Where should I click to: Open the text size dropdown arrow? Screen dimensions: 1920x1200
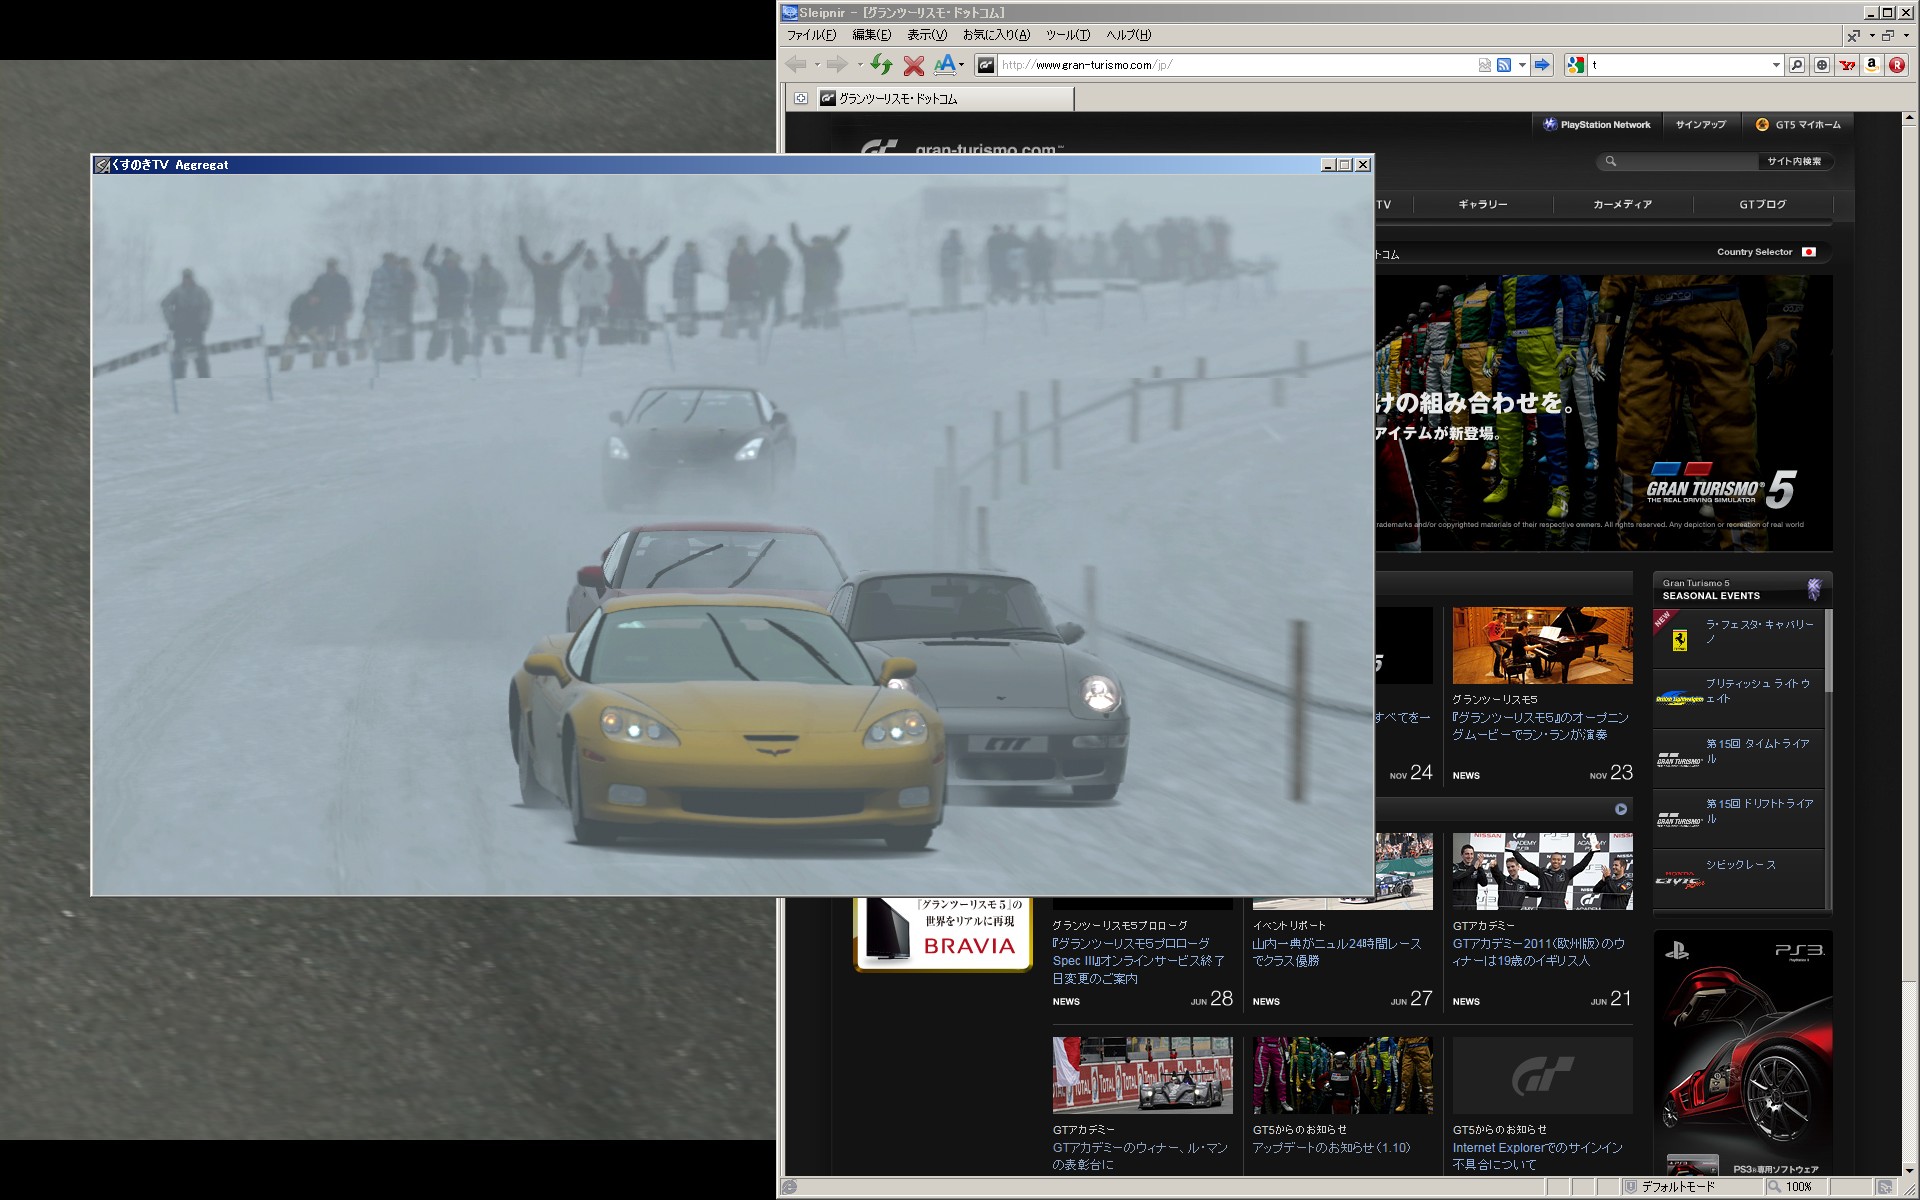961,65
